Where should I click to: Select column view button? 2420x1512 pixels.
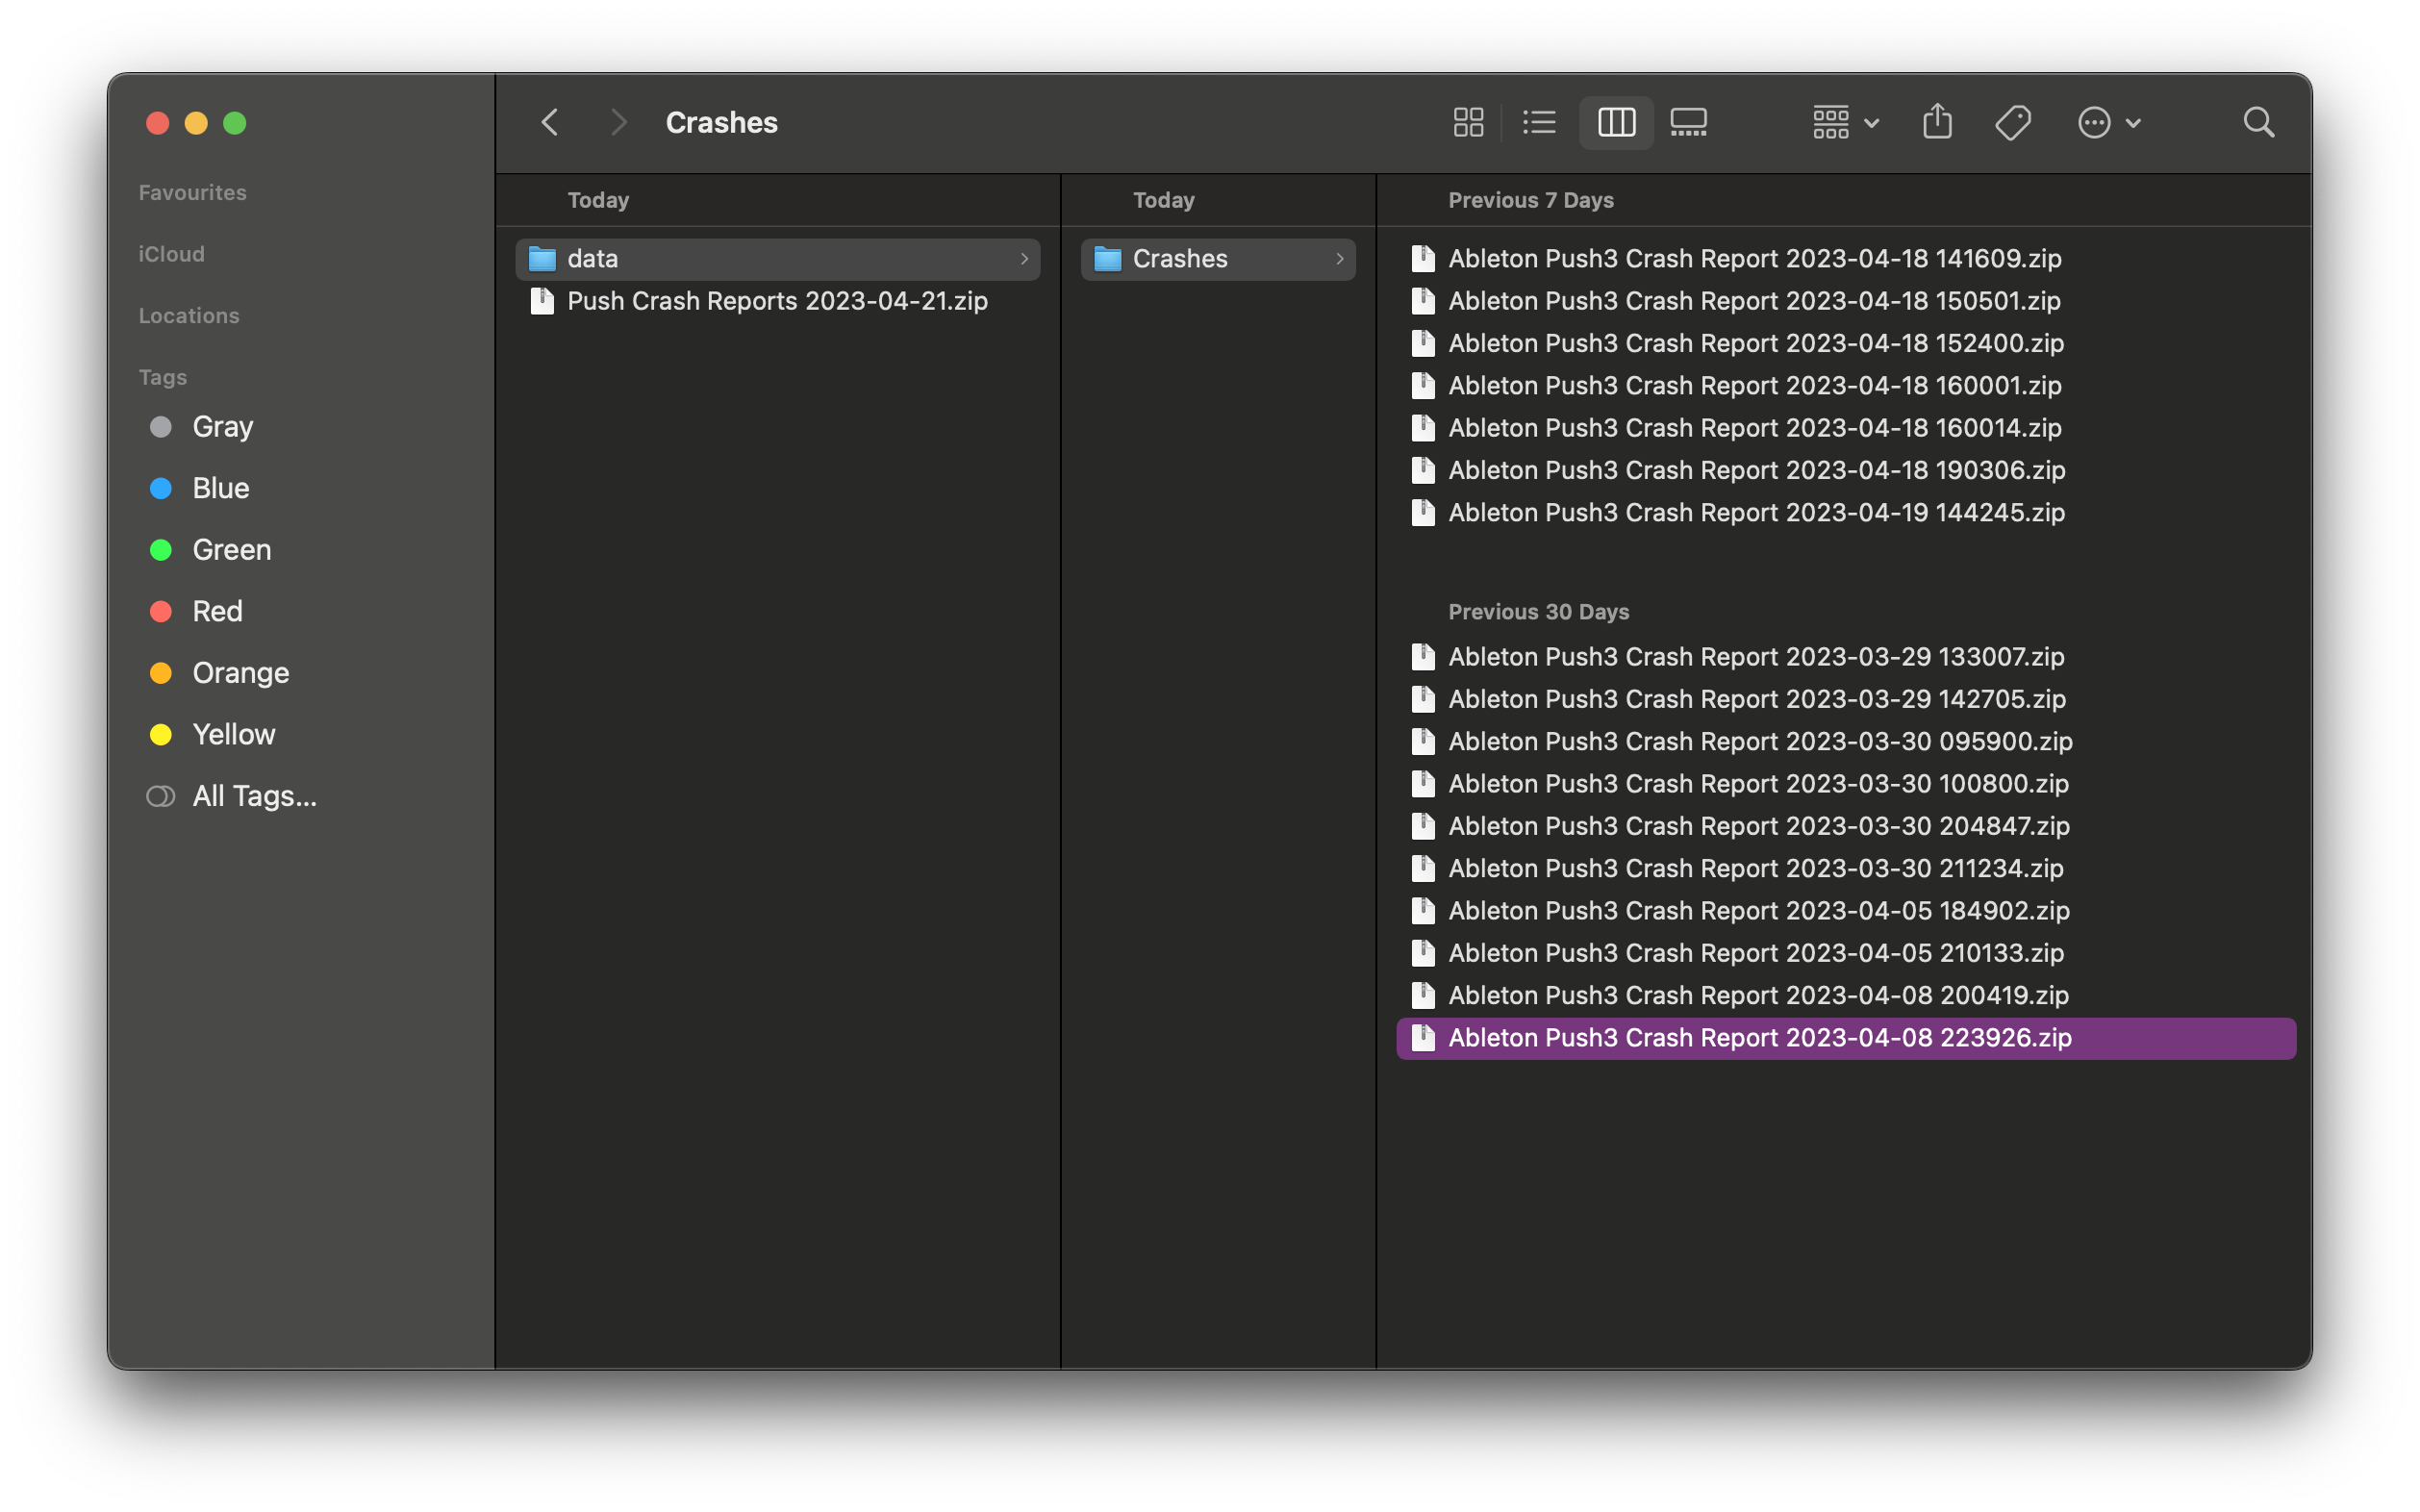click(x=1616, y=123)
